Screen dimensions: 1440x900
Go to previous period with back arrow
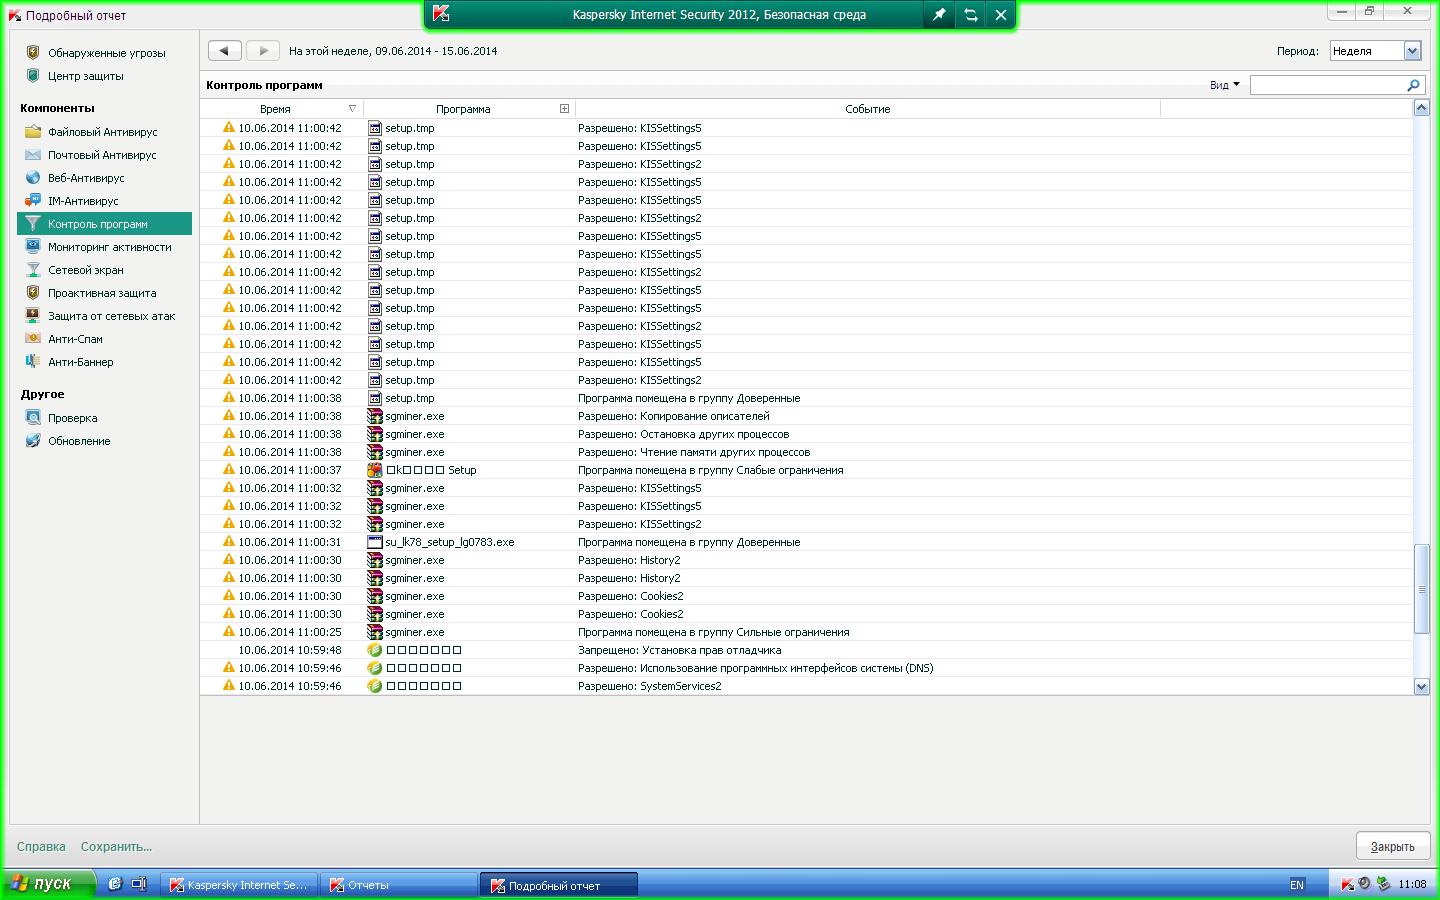pyautogui.click(x=224, y=51)
